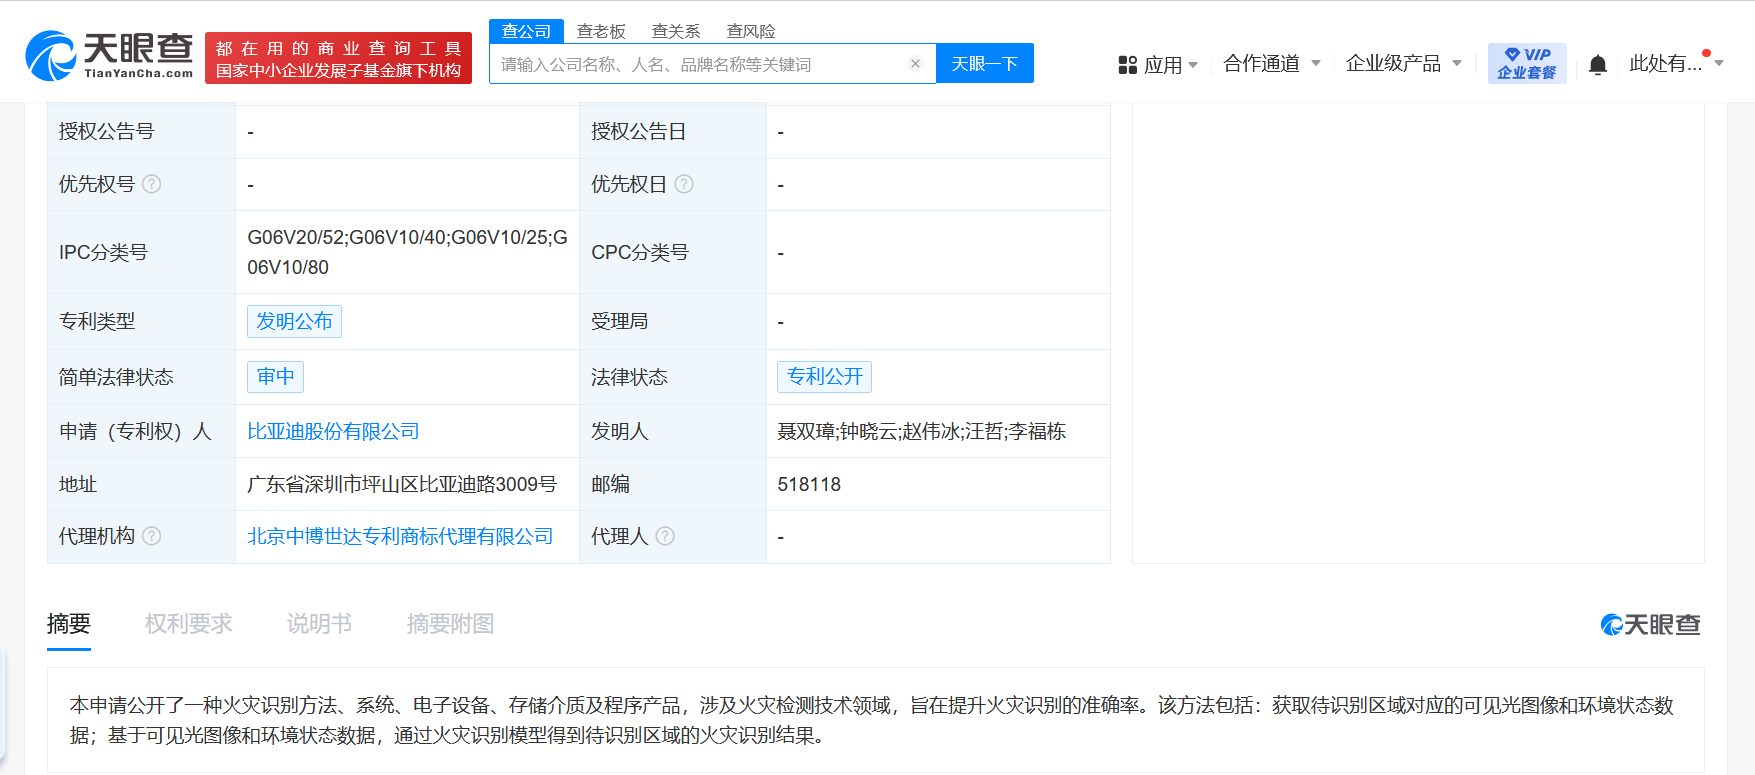Select the 查风险 search tab
The image size is (1755, 775).
click(750, 31)
